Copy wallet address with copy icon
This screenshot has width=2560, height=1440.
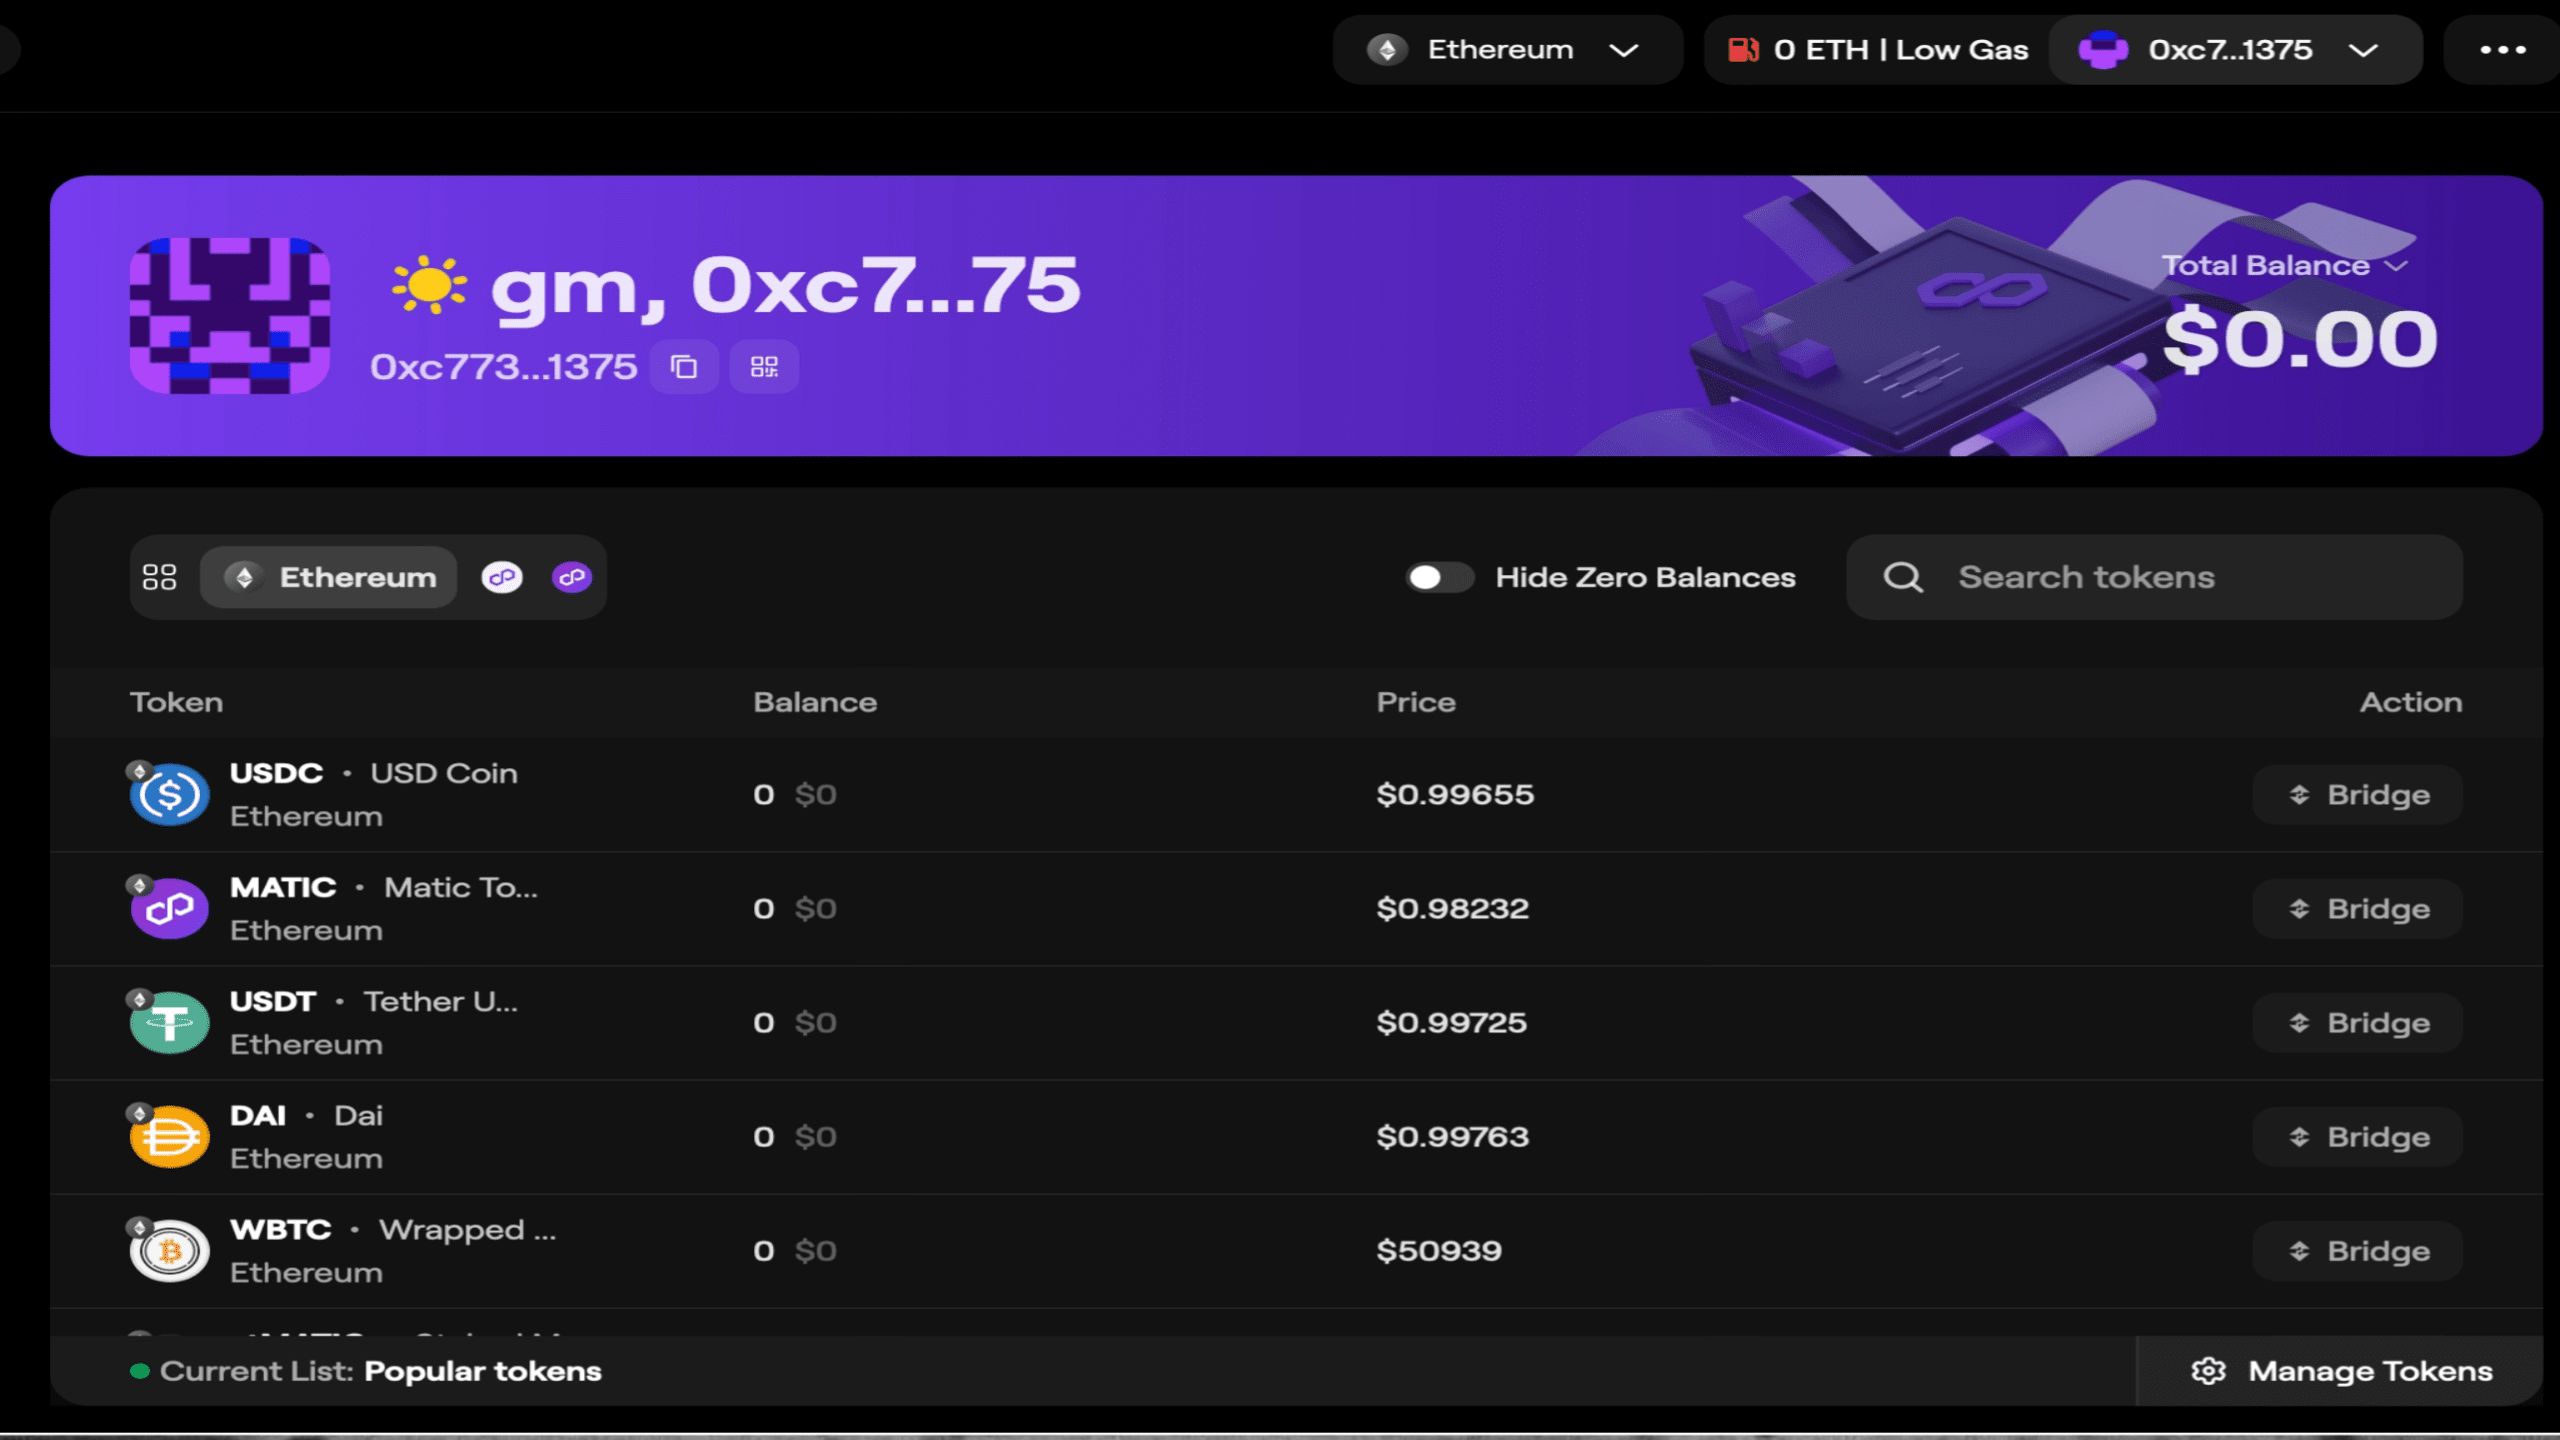coord(684,367)
